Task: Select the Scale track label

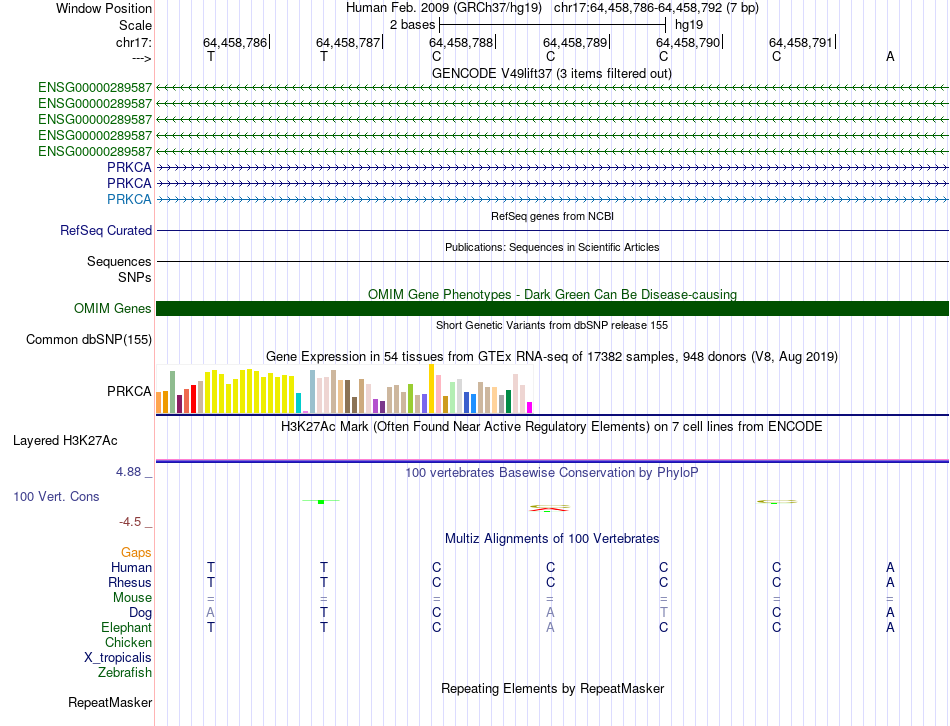Action: pyautogui.click(x=135, y=25)
